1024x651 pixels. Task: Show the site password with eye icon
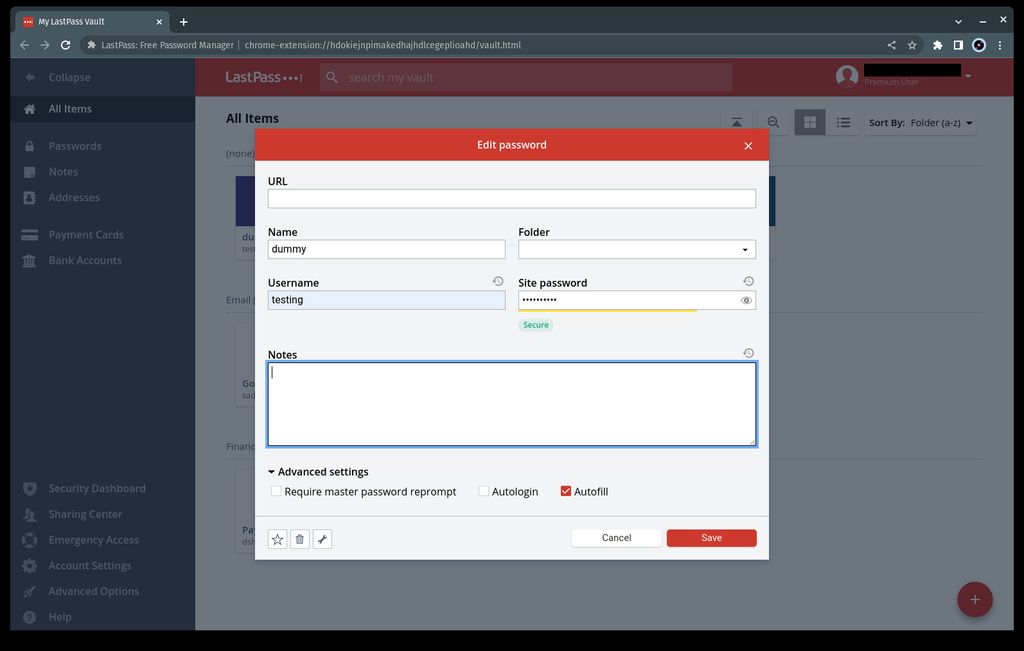pos(746,300)
